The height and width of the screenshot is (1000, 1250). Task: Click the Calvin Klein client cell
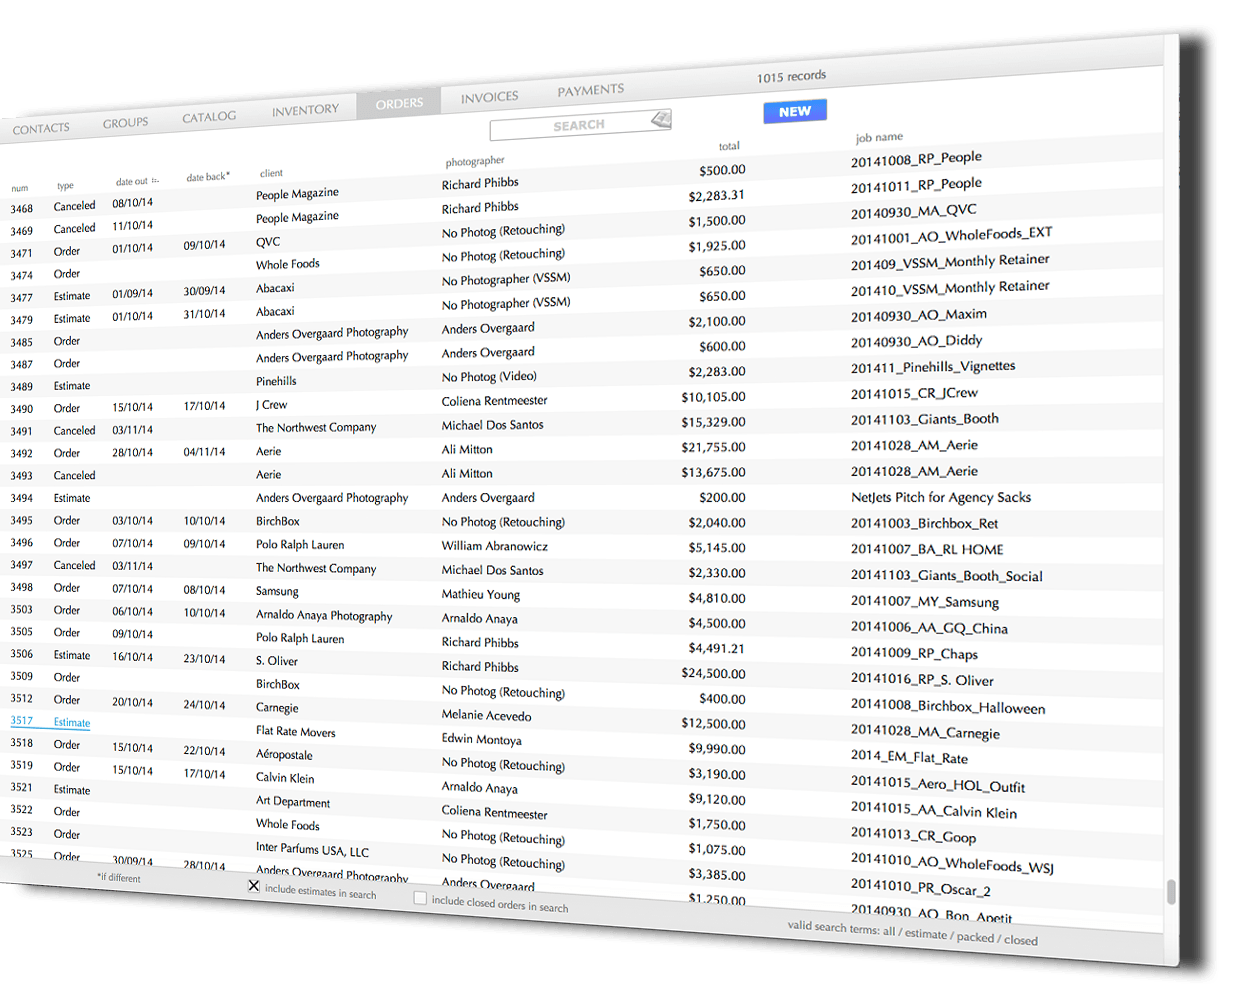point(285,777)
